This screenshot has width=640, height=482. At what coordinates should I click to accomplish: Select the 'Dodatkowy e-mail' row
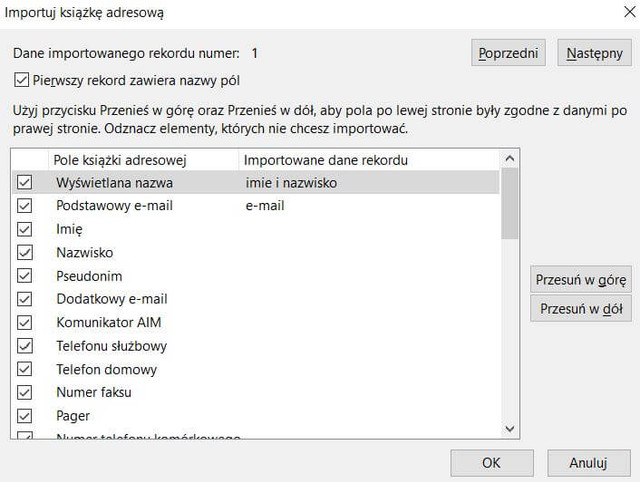(256, 299)
